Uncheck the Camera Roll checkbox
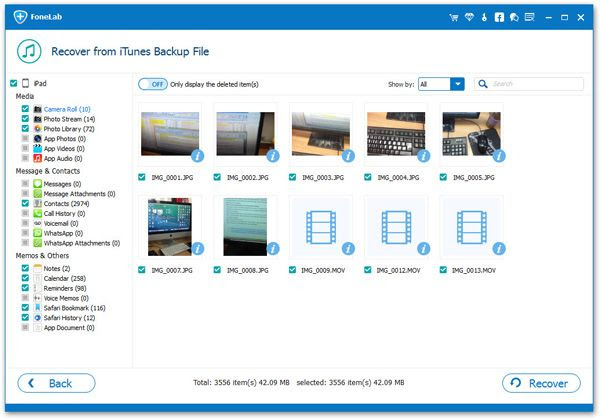The width and height of the screenshot is (600, 419). pyautogui.click(x=25, y=109)
